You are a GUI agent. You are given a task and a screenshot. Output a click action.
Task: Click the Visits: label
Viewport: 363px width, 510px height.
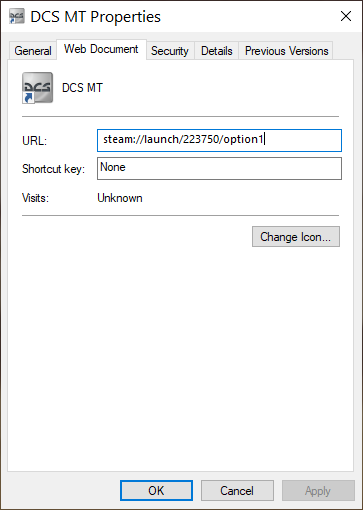point(35,198)
